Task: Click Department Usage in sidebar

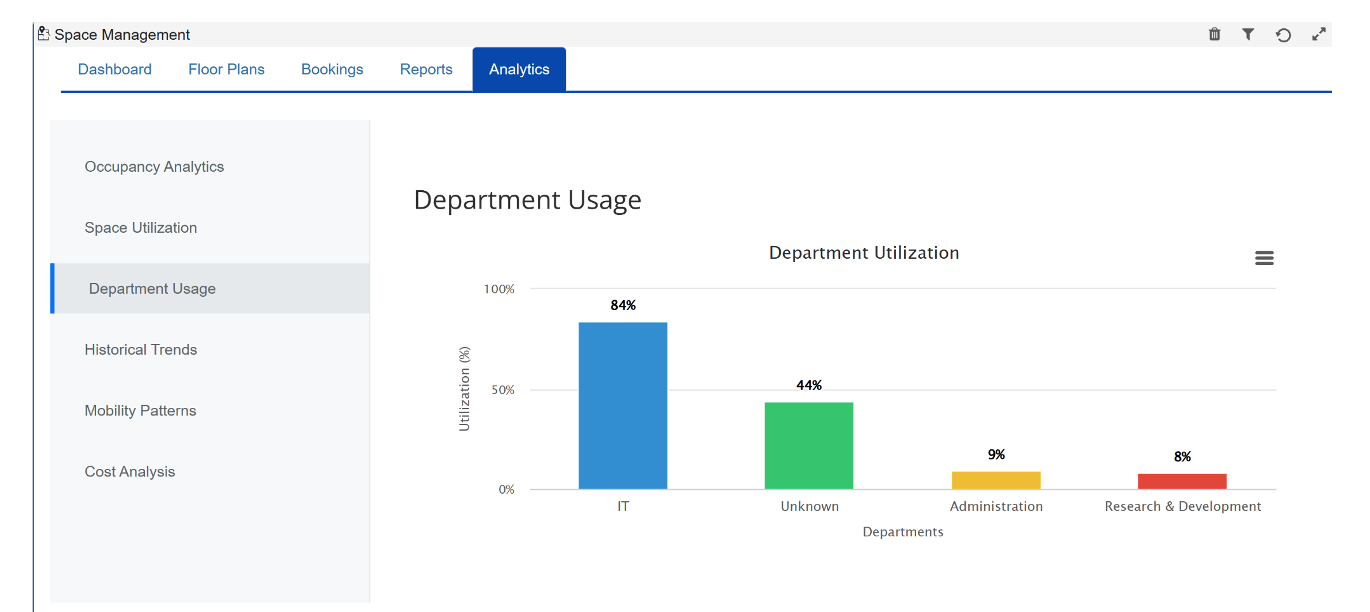Action: [x=152, y=289]
